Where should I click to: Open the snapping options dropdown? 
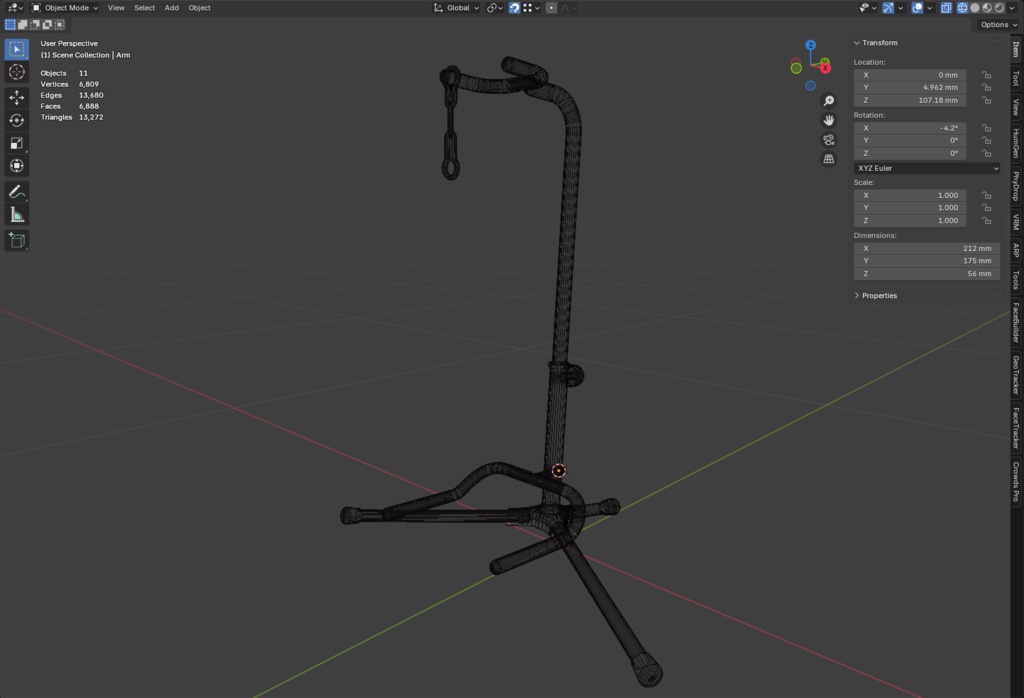531,8
